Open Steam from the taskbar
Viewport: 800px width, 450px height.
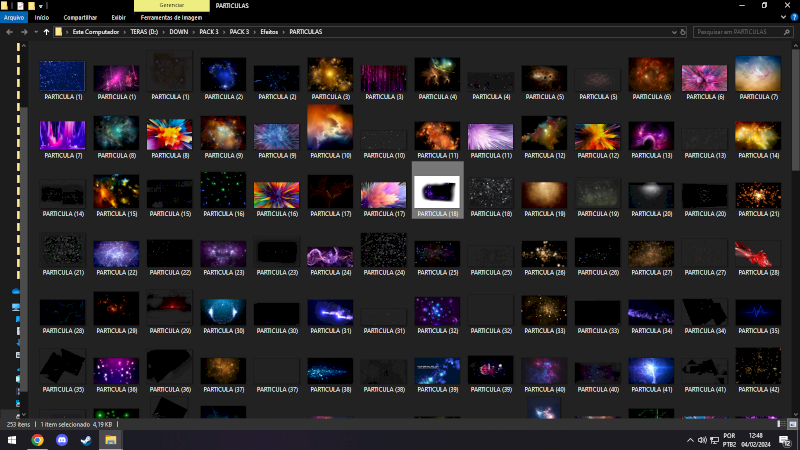point(86,439)
